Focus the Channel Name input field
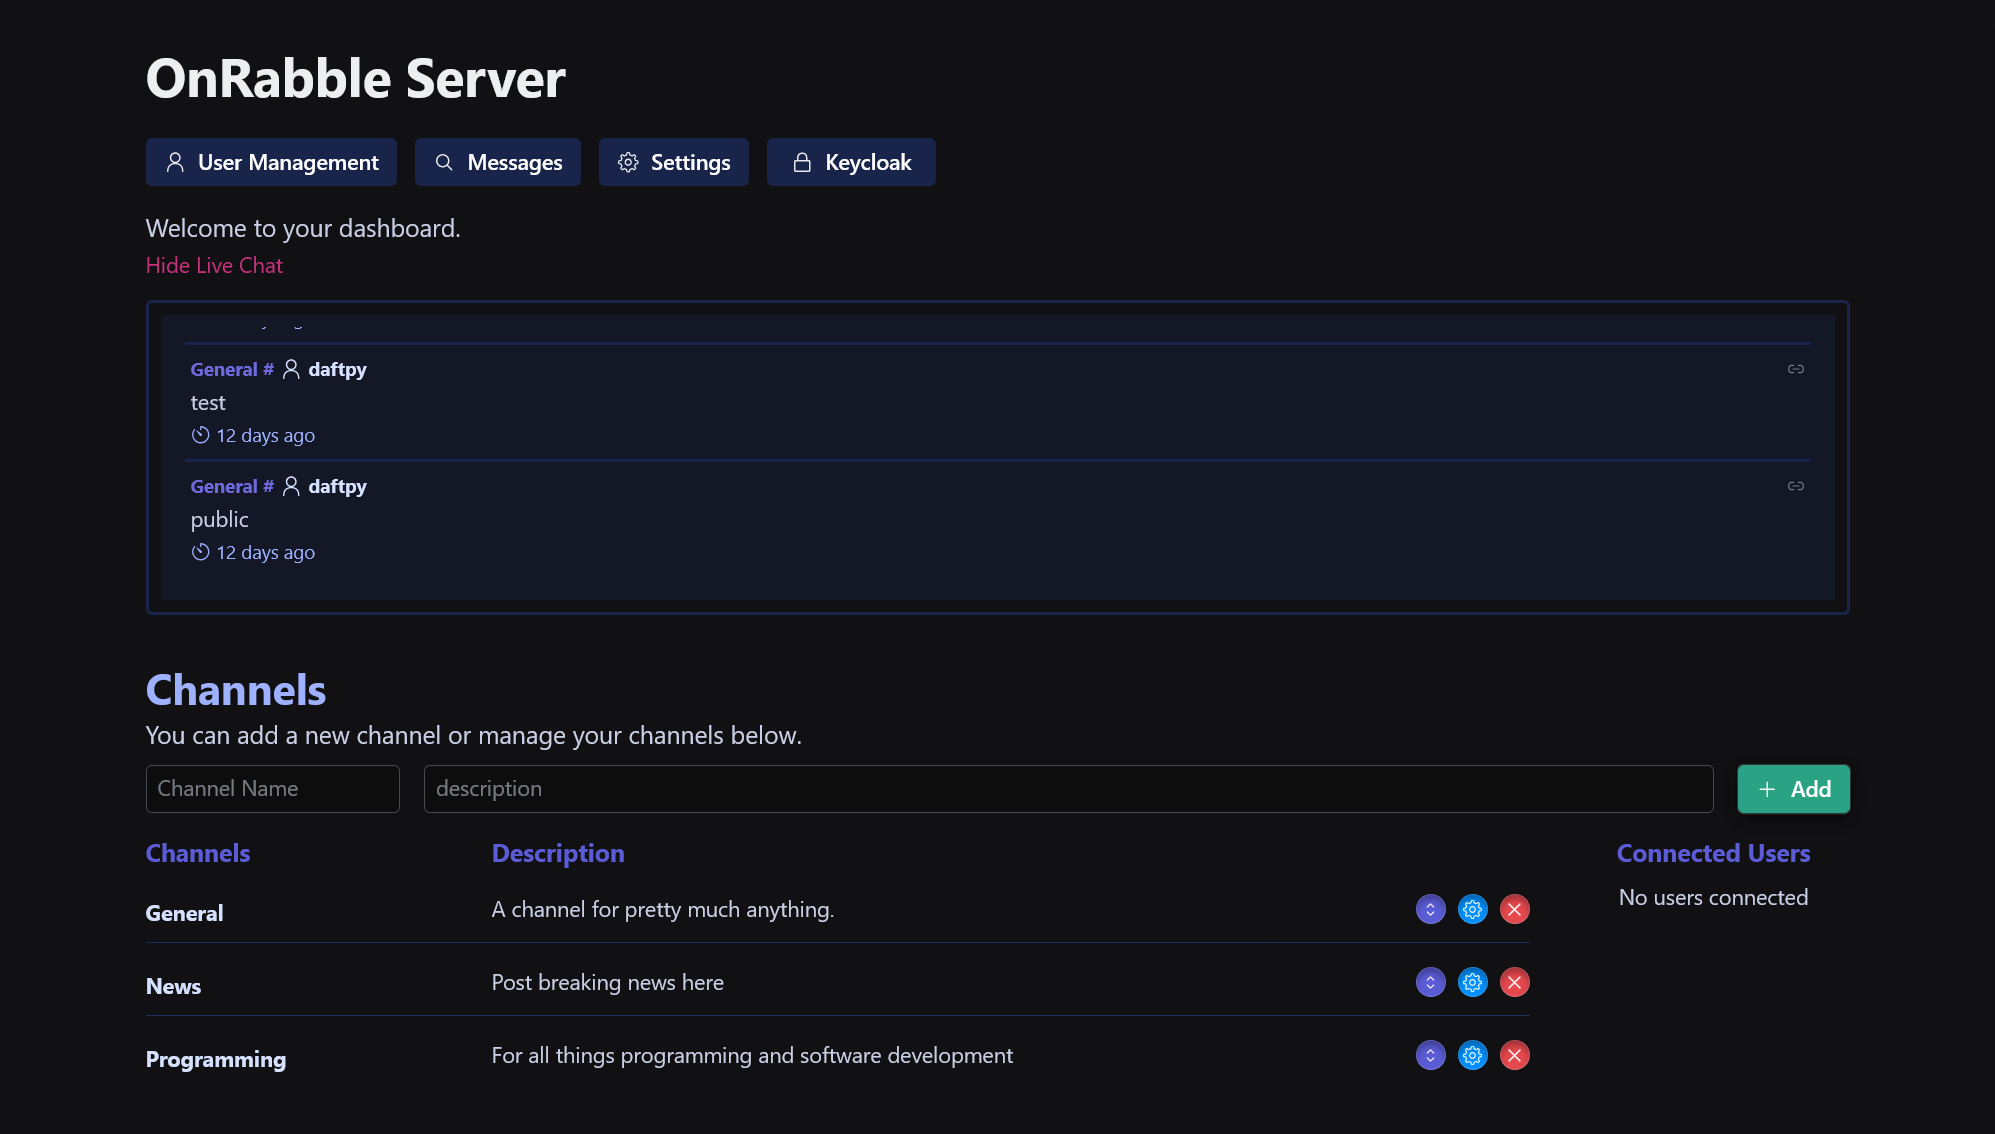 [273, 789]
